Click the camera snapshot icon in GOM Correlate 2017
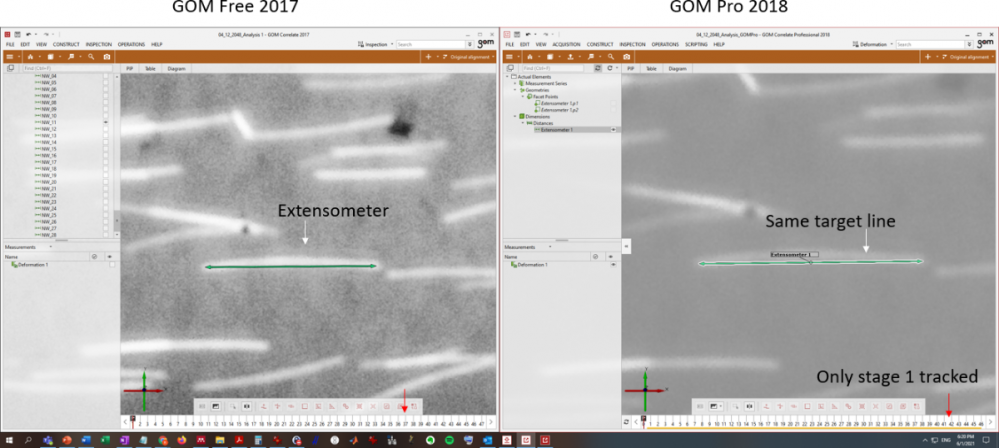The width and height of the screenshot is (999, 448). [106, 57]
